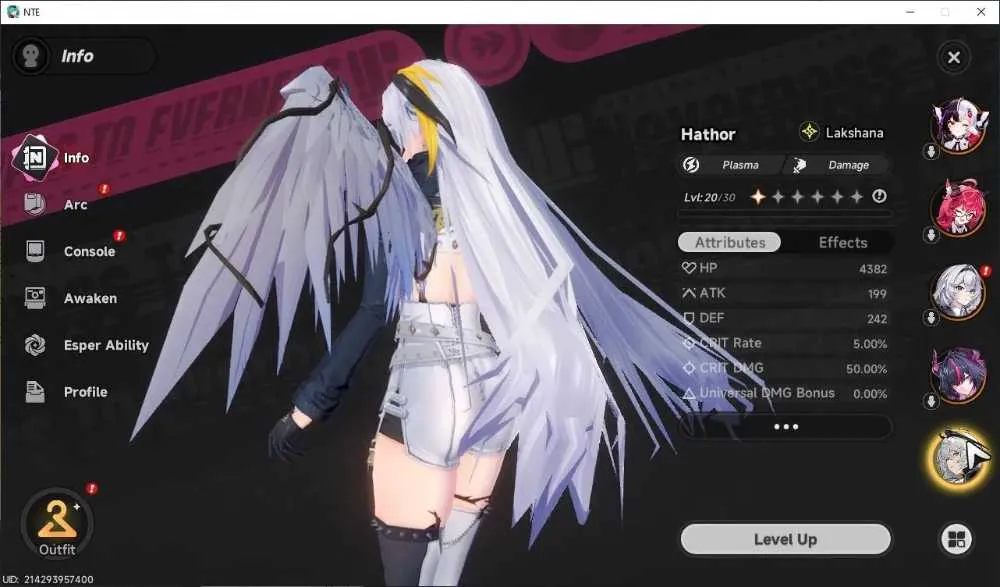Open the Outfit hanger button

coord(57,524)
